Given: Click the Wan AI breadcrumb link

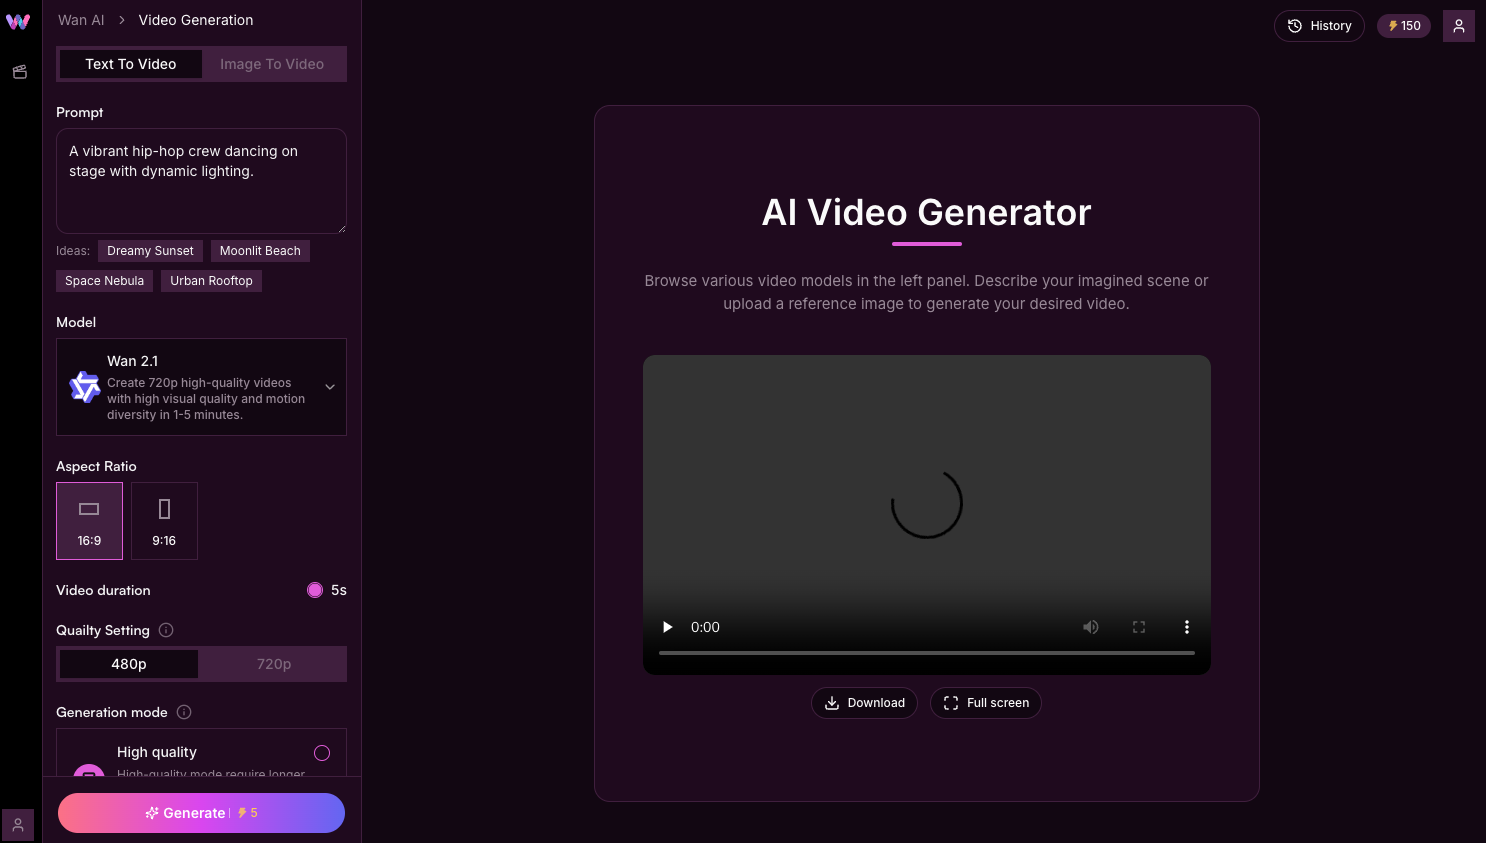Looking at the screenshot, I should click(81, 20).
